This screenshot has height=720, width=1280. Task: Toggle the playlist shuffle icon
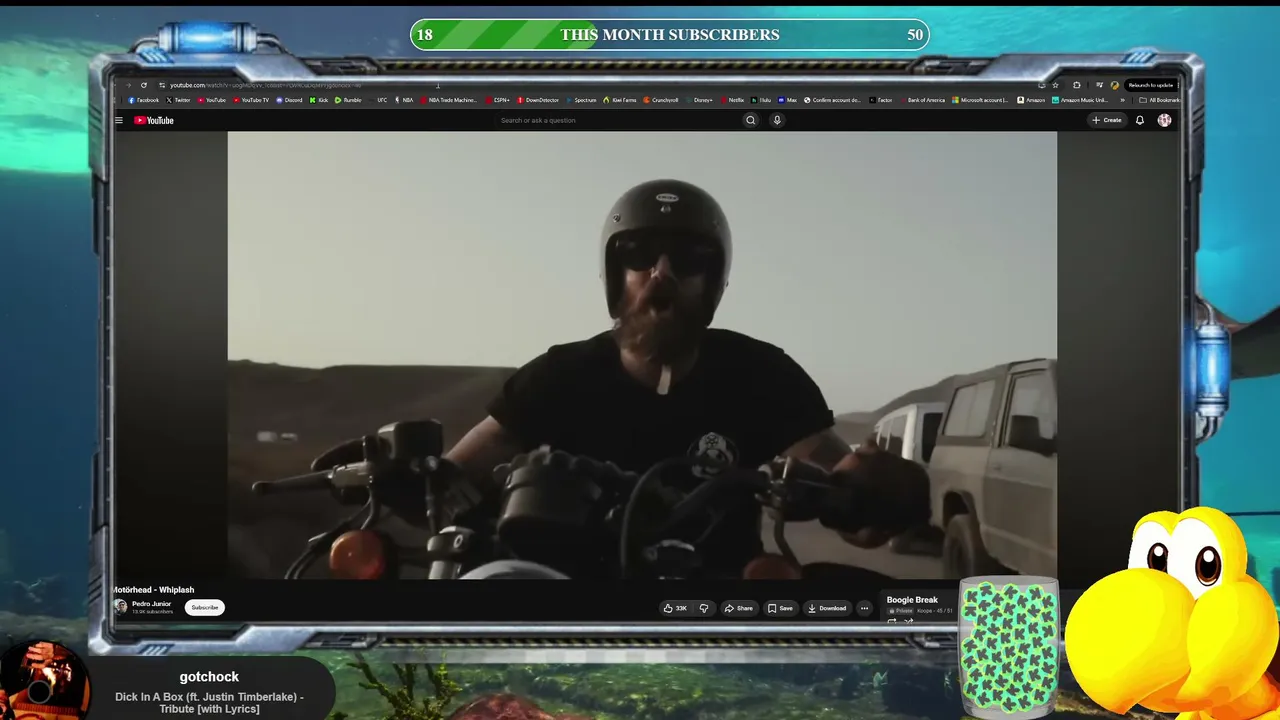[x=908, y=621]
